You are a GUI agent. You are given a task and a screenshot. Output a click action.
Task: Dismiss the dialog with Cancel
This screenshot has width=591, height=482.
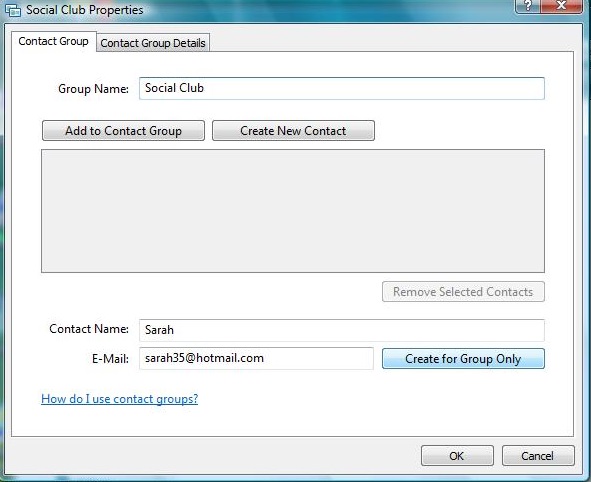(538, 456)
